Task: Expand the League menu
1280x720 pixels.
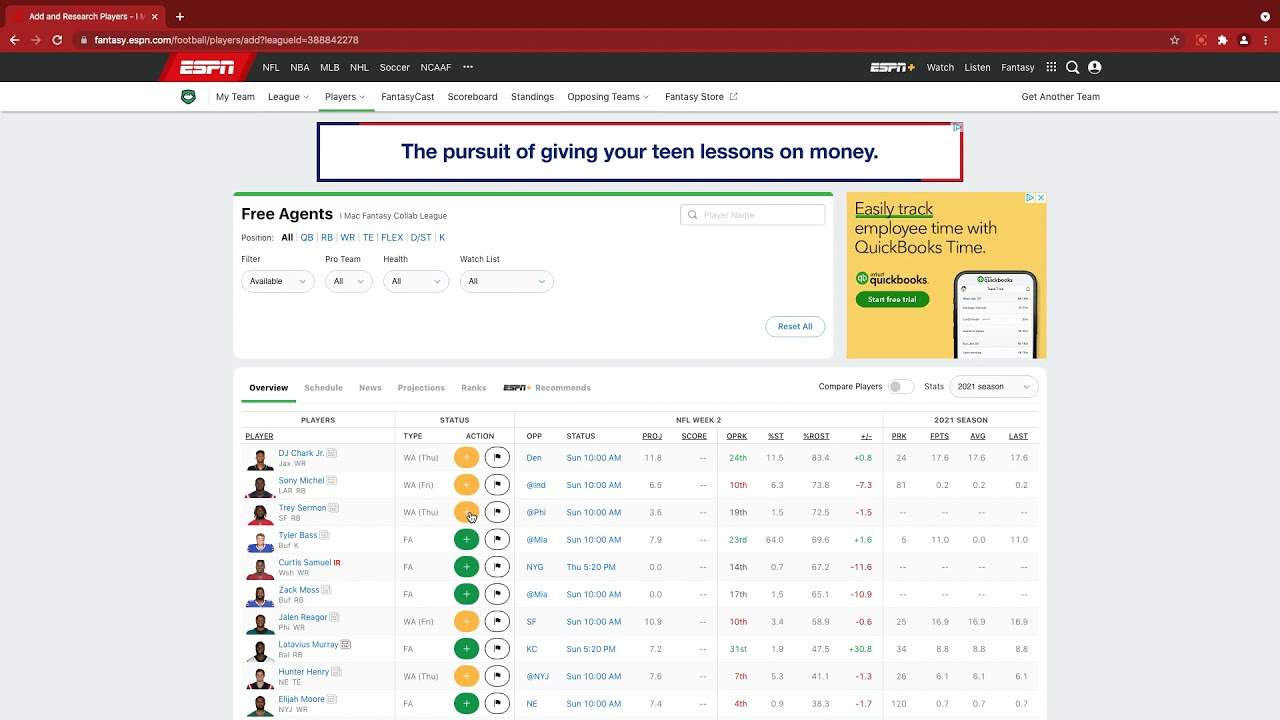Action: (x=288, y=97)
